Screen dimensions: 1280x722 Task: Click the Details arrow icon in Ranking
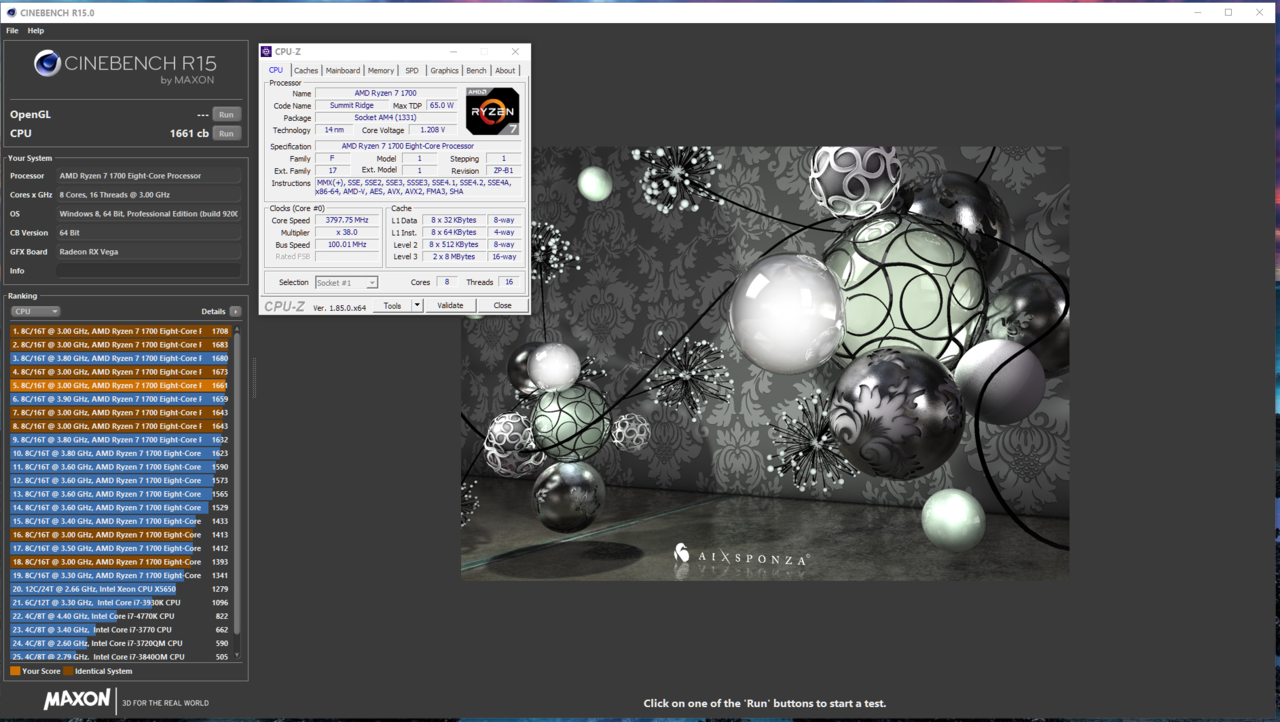[x=235, y=311]
